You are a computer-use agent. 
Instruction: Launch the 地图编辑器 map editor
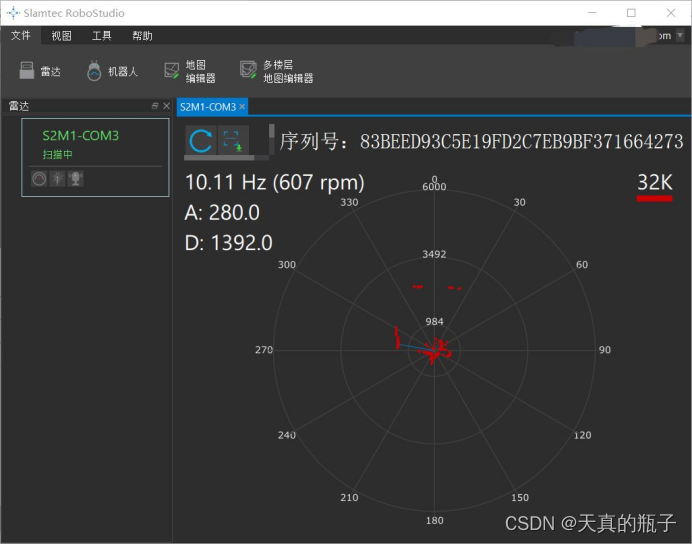pyautogui.click(x=190, y=71)
